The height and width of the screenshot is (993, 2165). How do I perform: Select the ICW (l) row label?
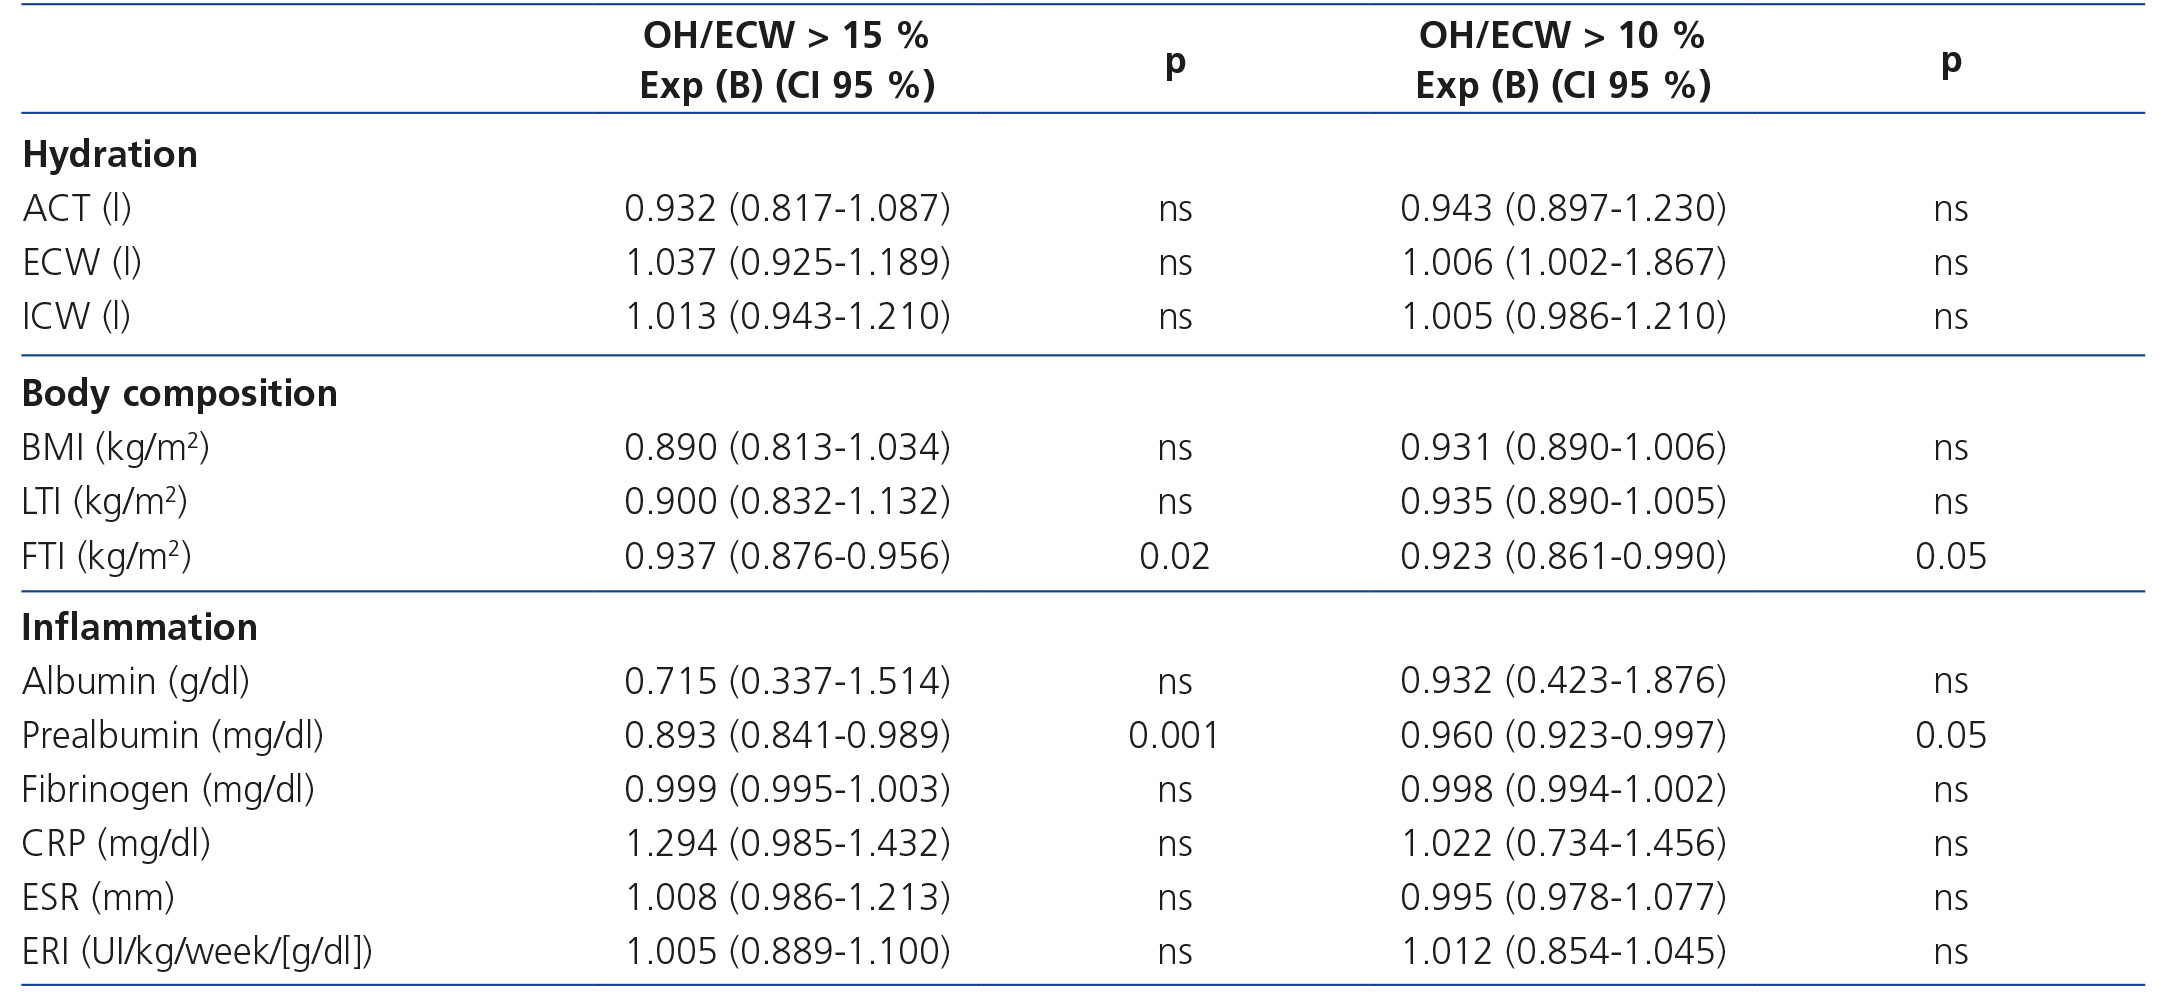point(77,317)
